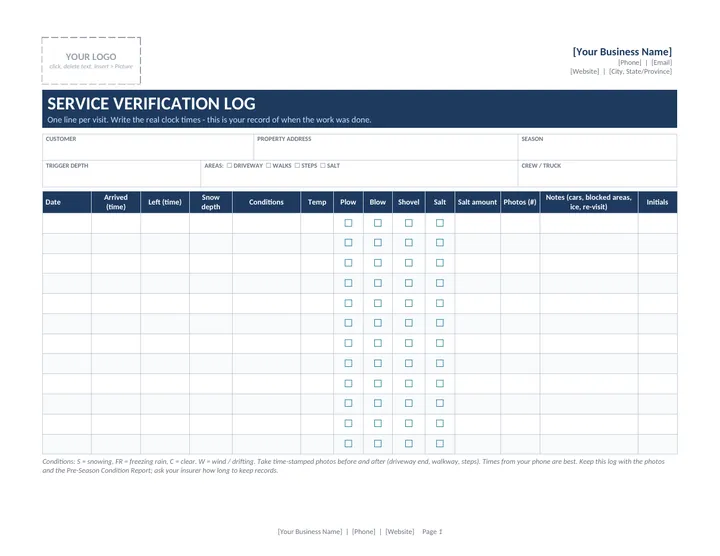Click the CUSTOMER field
The image size is (720, 556).
[148, 147]
